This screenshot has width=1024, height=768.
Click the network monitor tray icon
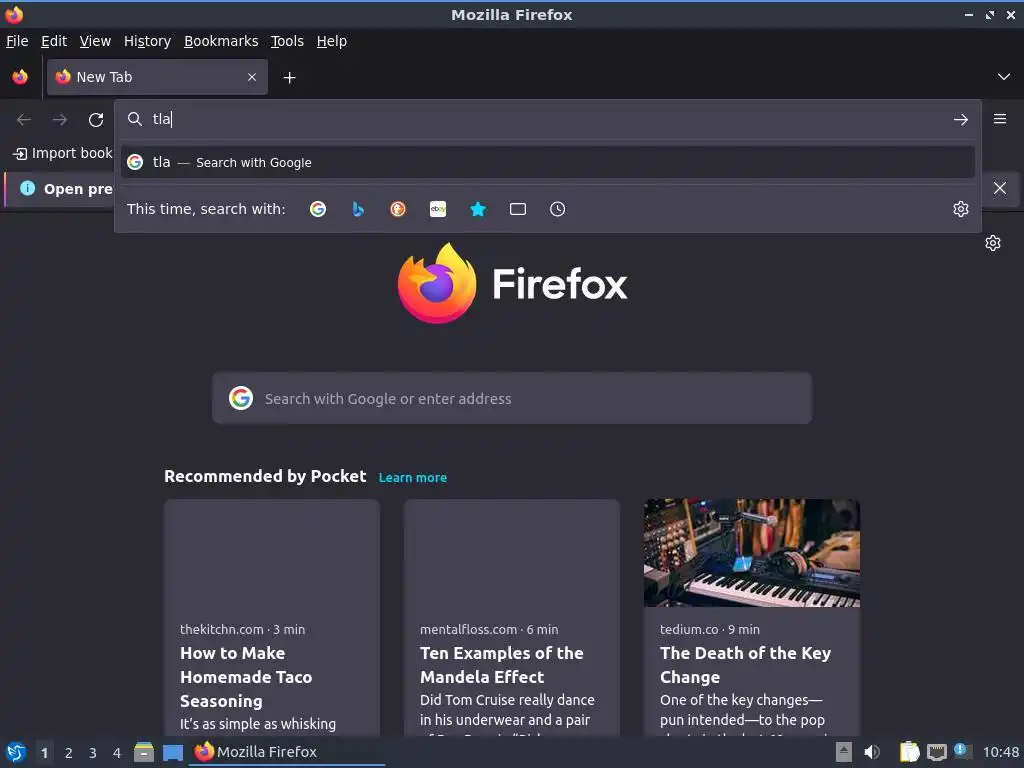pyautogui.click(x=936, y=752)
